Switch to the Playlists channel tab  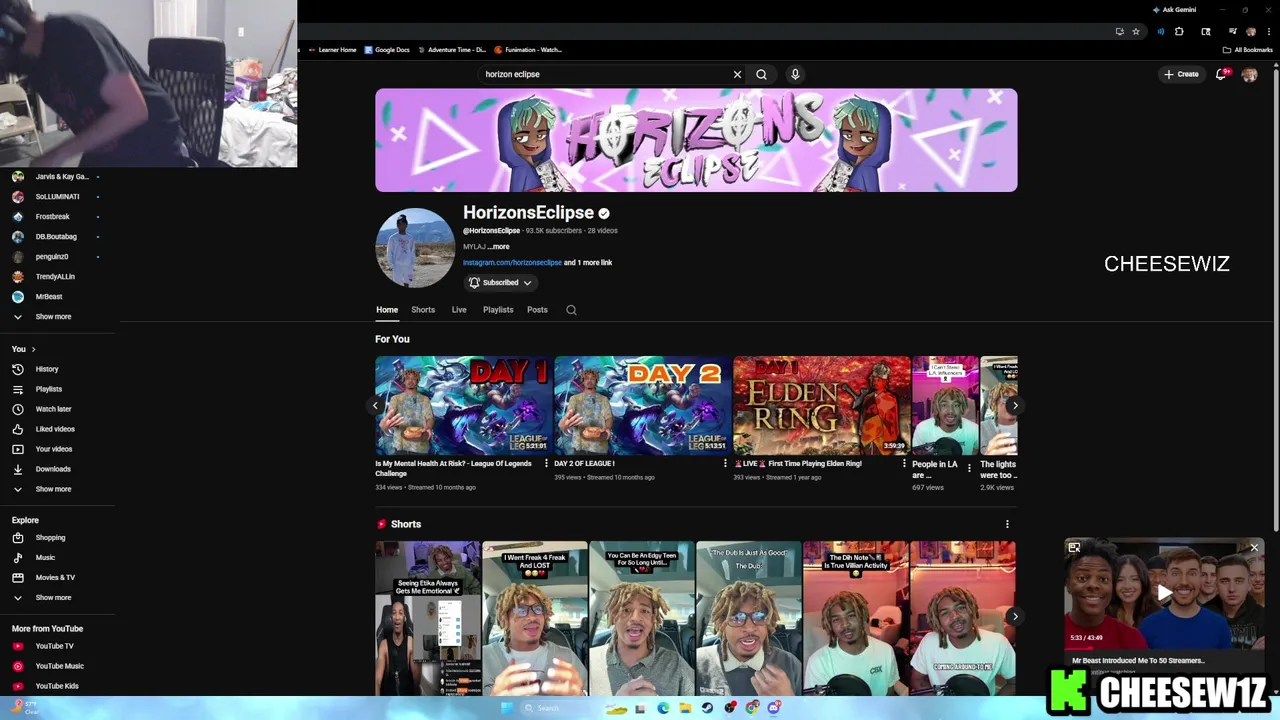(x=498, y=310)
